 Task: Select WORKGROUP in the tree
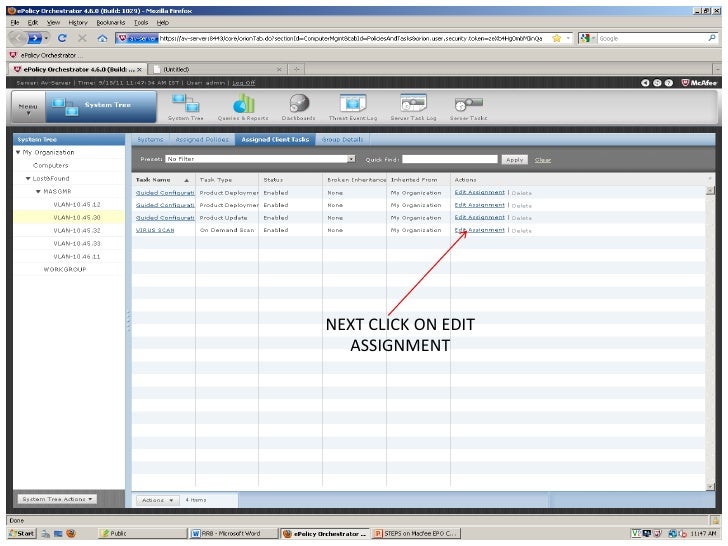[65, 269]
